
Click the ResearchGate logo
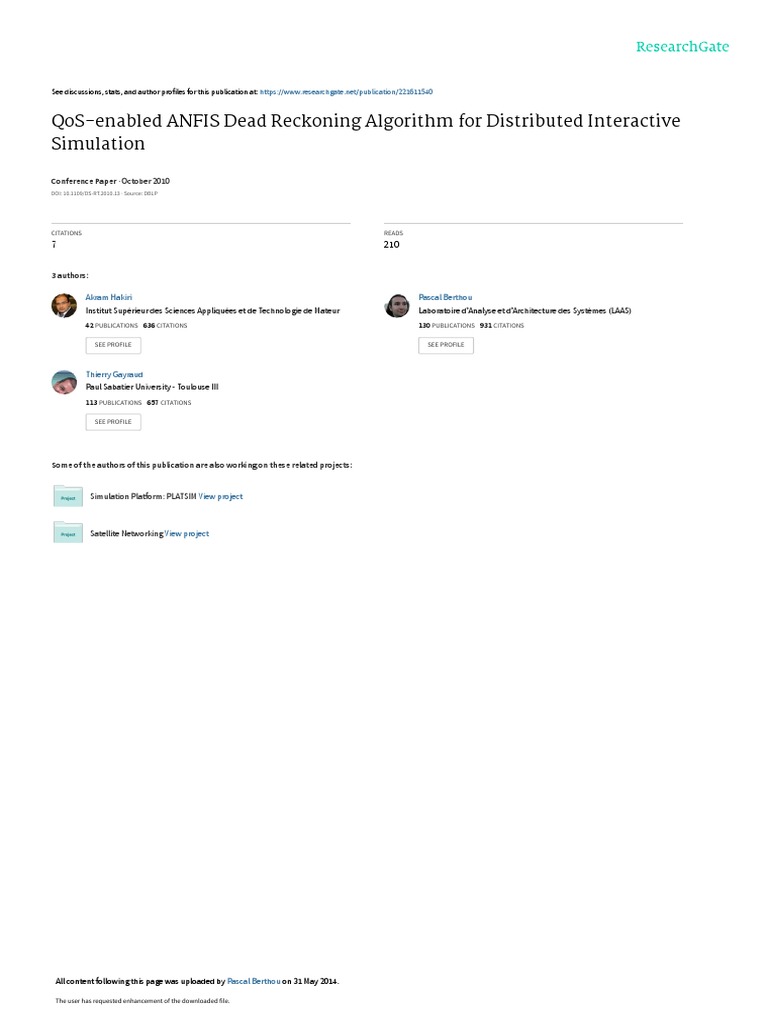pyautogui.click(x=682, y=47)
